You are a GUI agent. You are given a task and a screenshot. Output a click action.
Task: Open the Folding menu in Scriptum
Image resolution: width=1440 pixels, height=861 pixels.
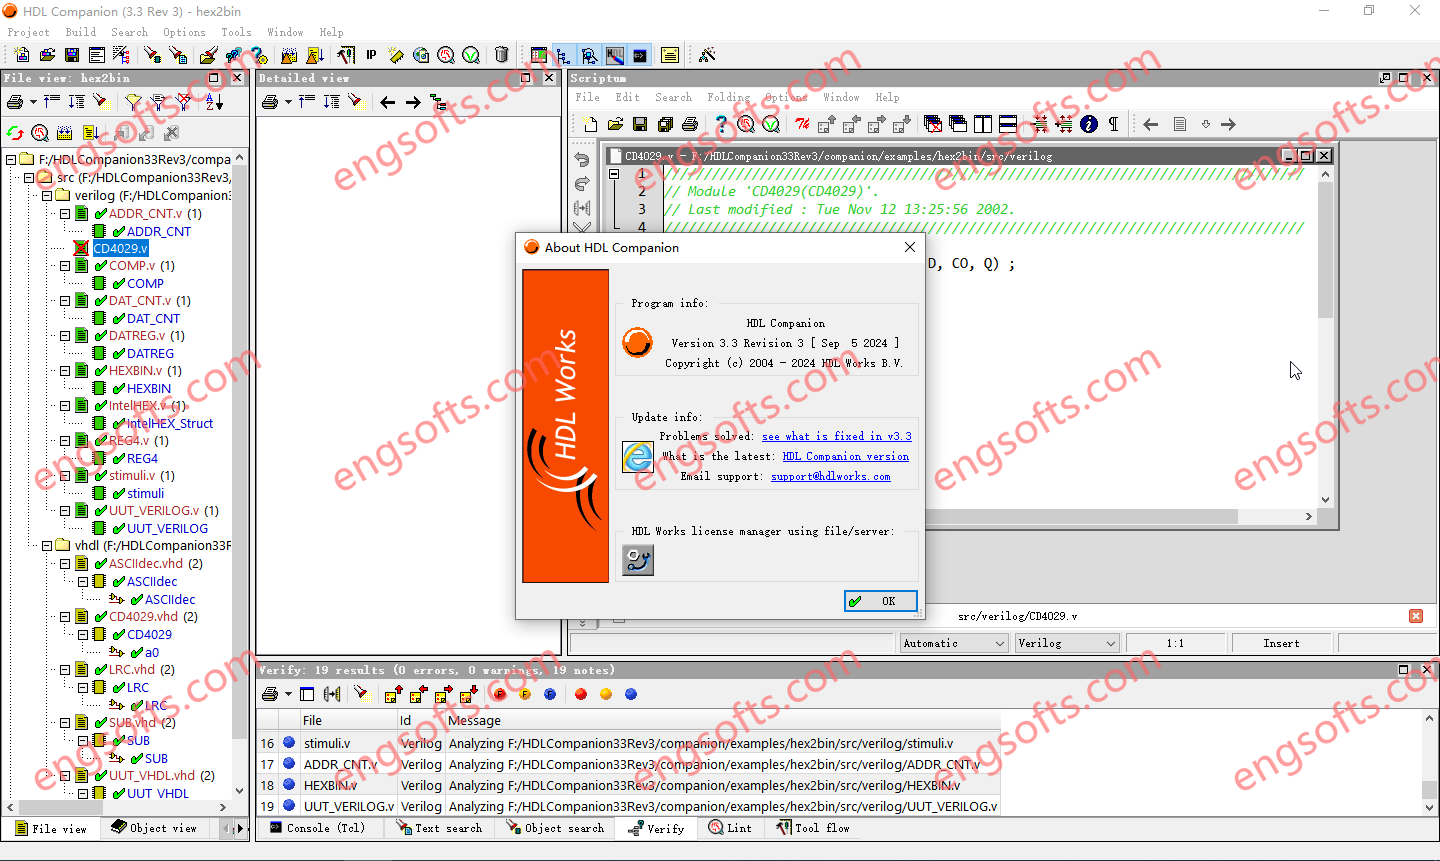(728, 97)
